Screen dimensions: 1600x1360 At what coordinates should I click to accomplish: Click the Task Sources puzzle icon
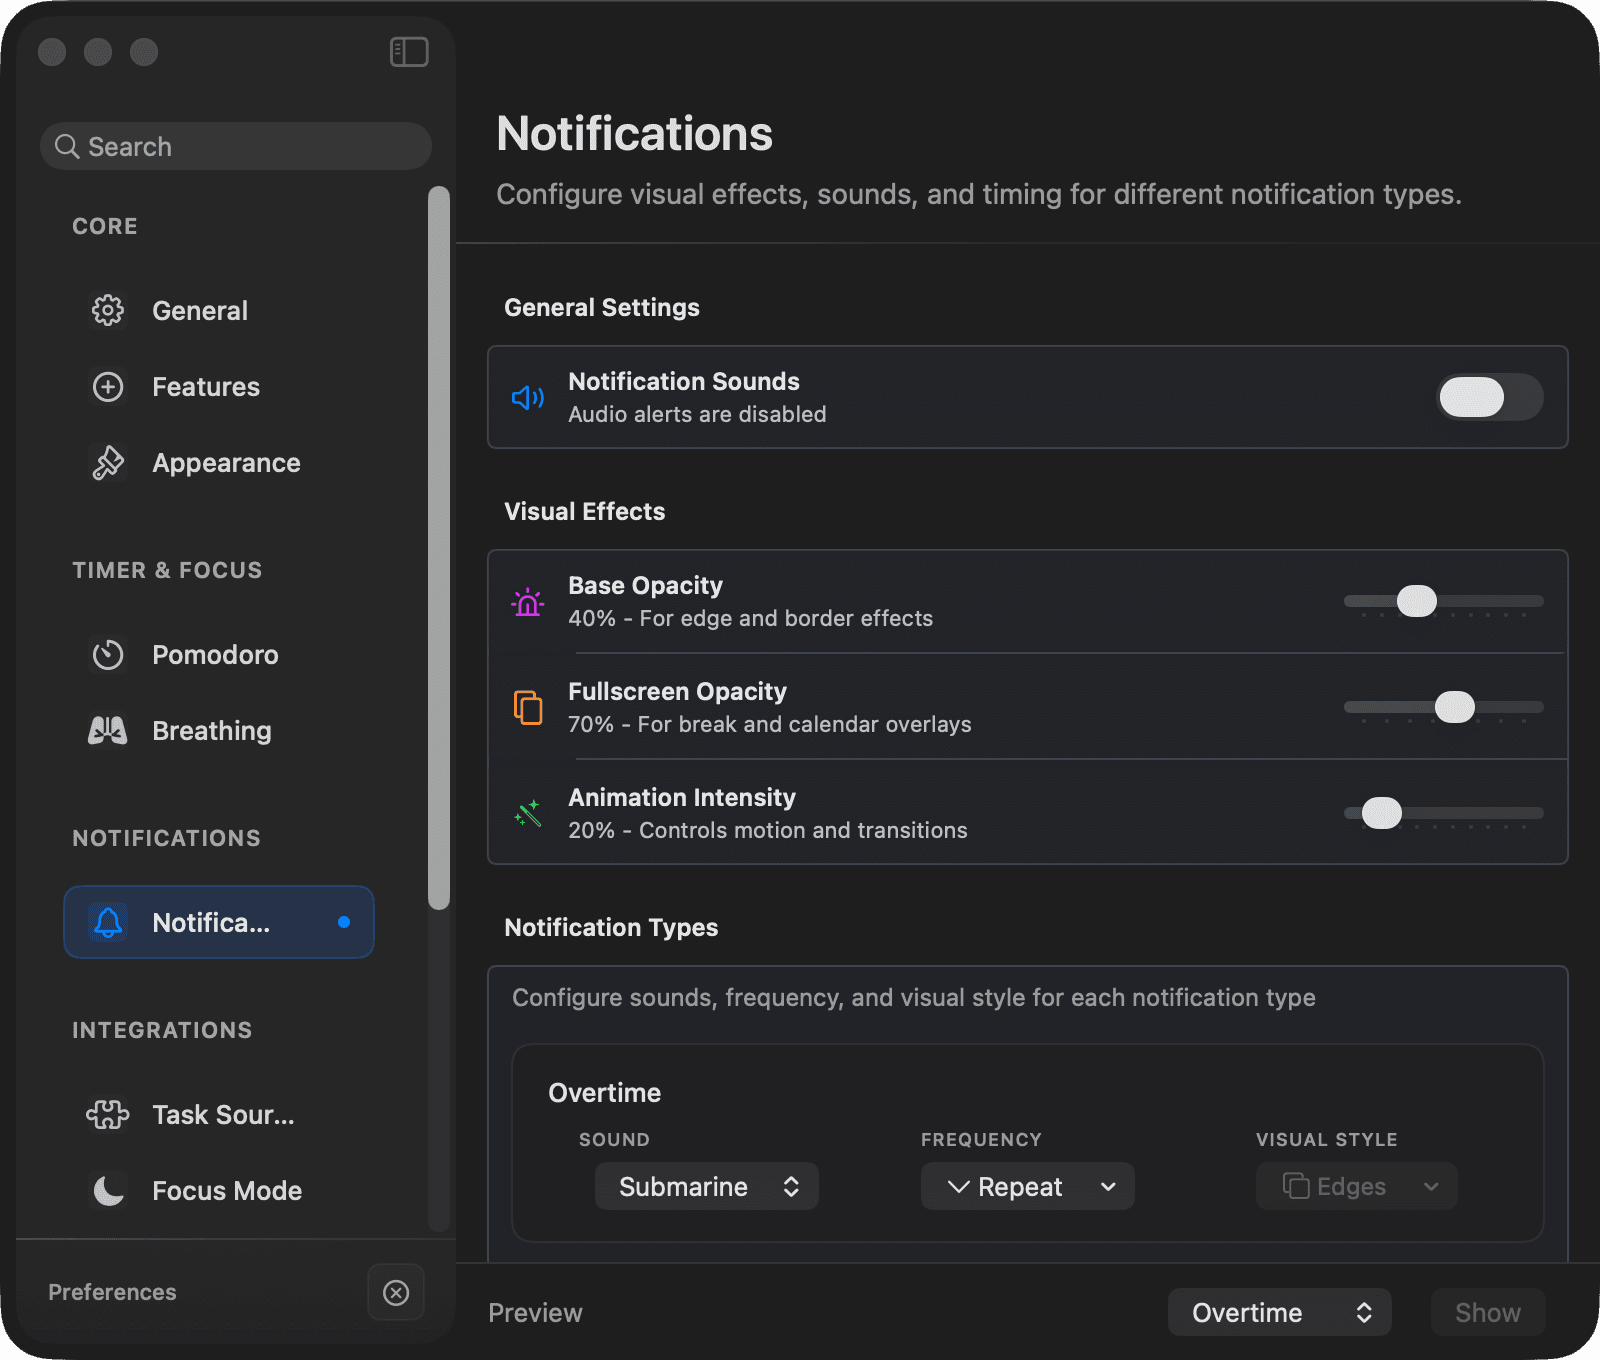click(108, 1115)
